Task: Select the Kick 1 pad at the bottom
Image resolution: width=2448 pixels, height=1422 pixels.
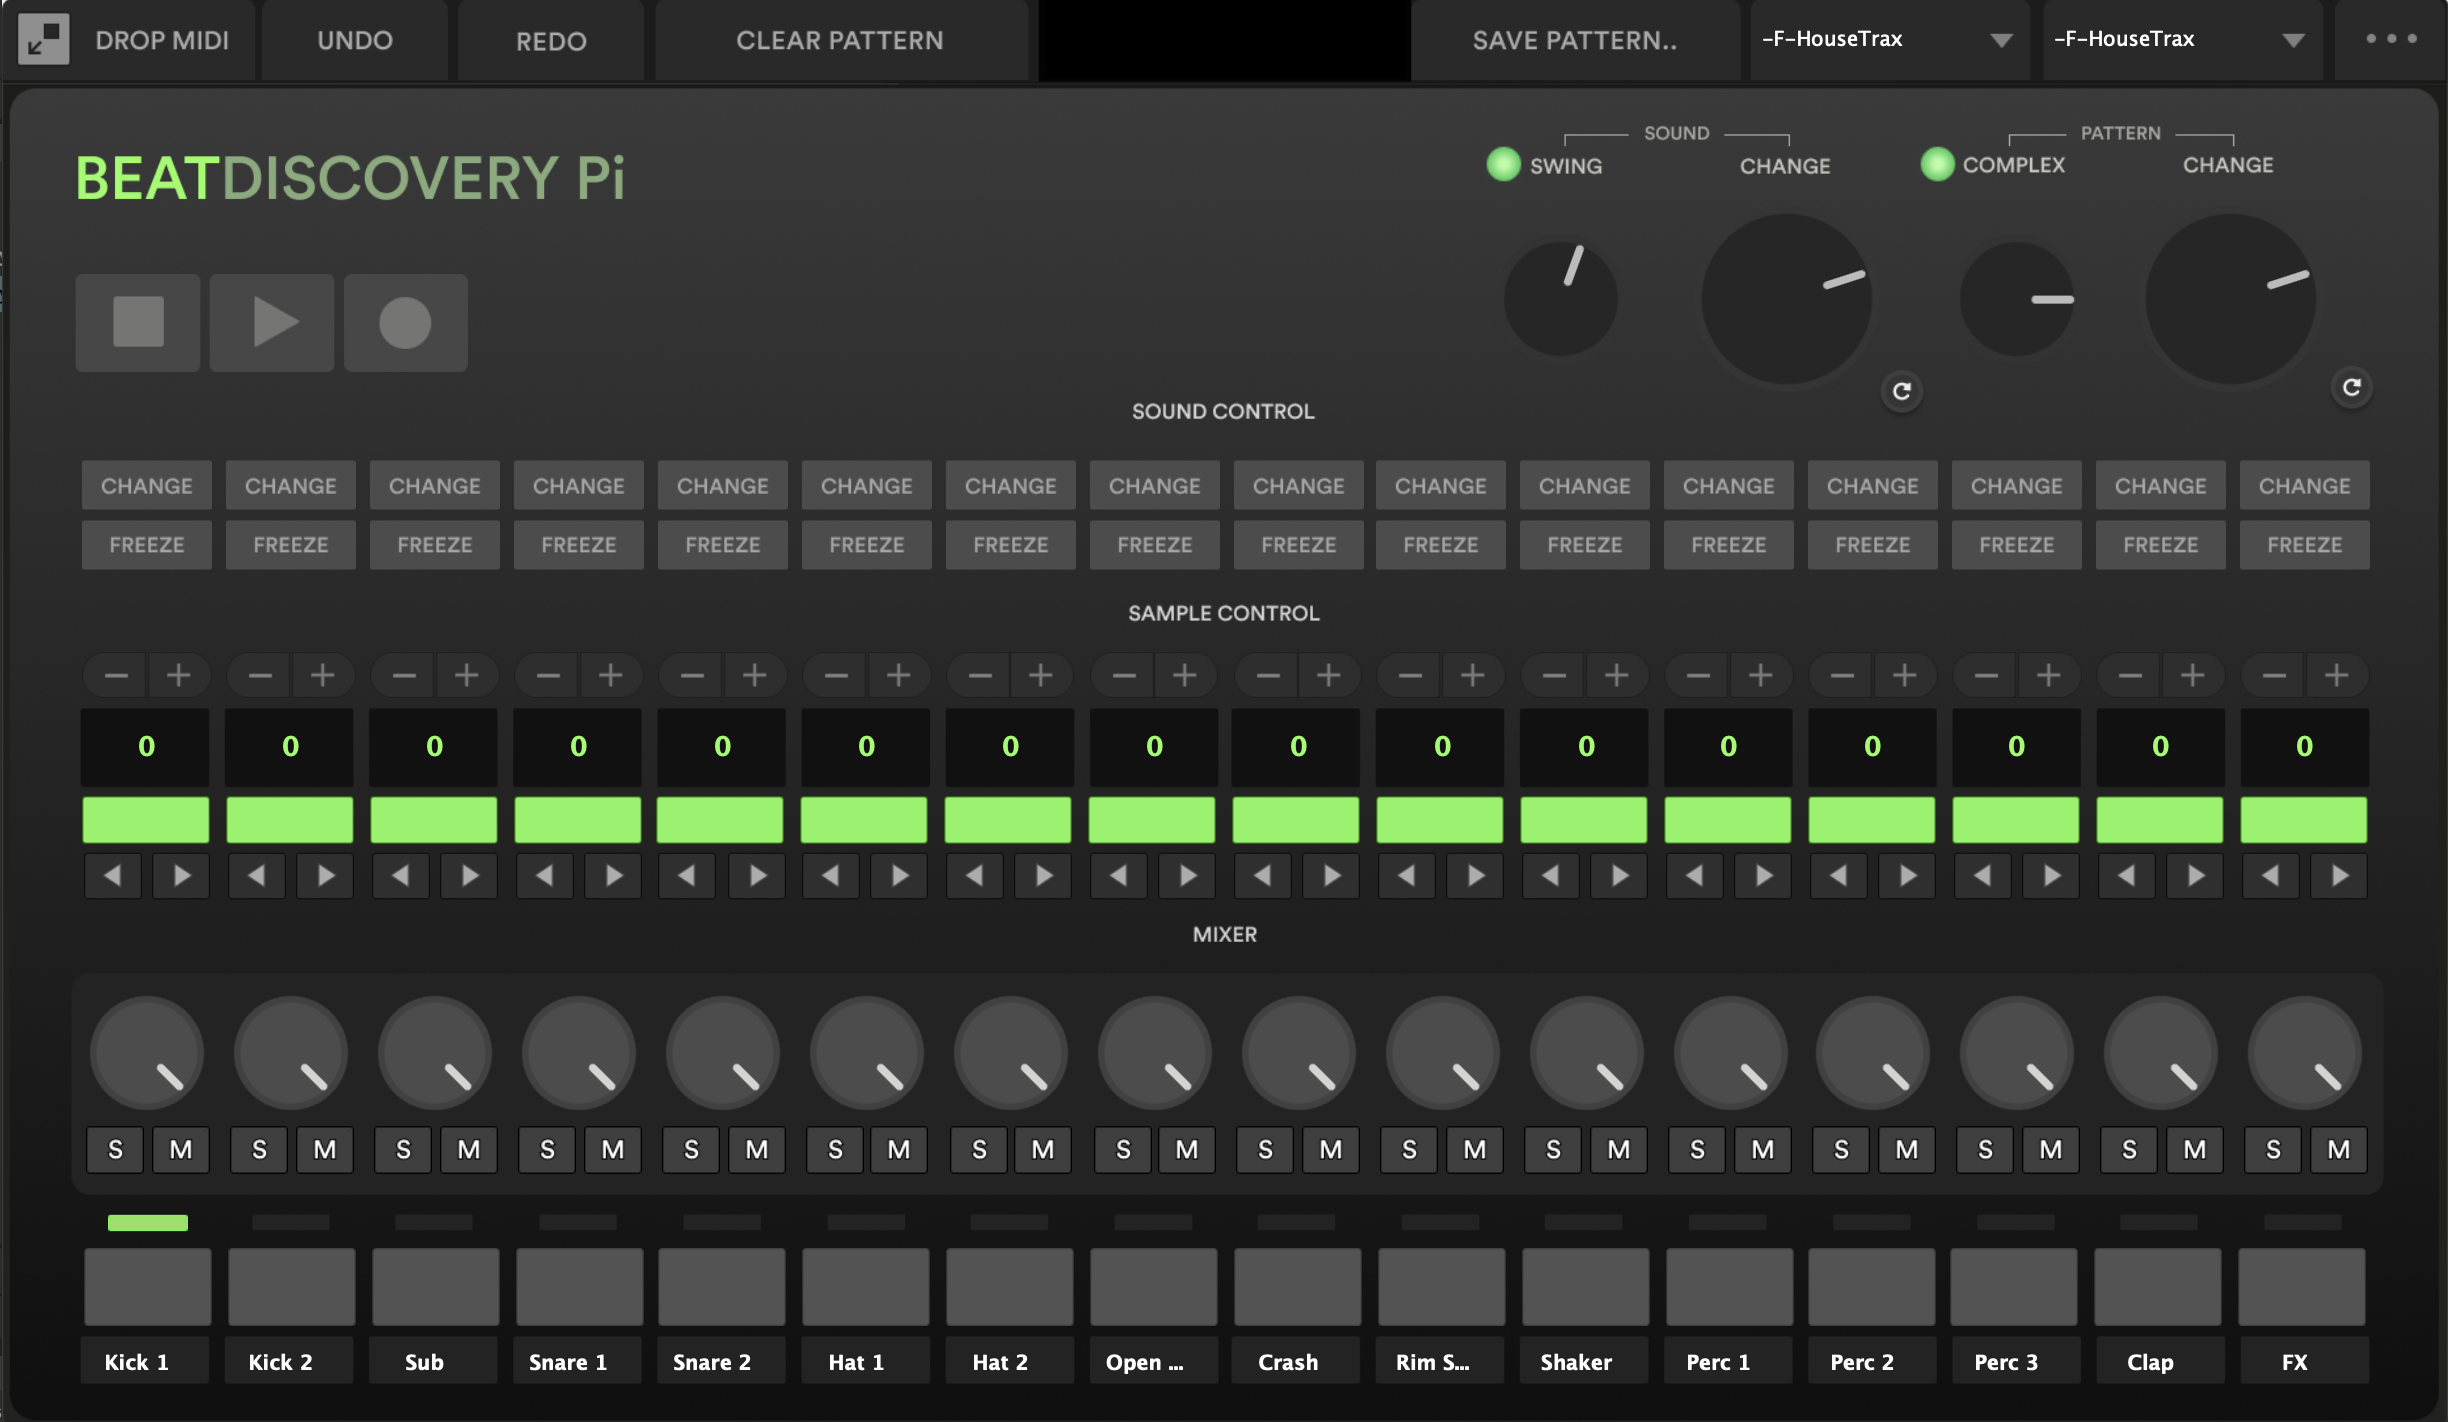Action: (146, 1287)
